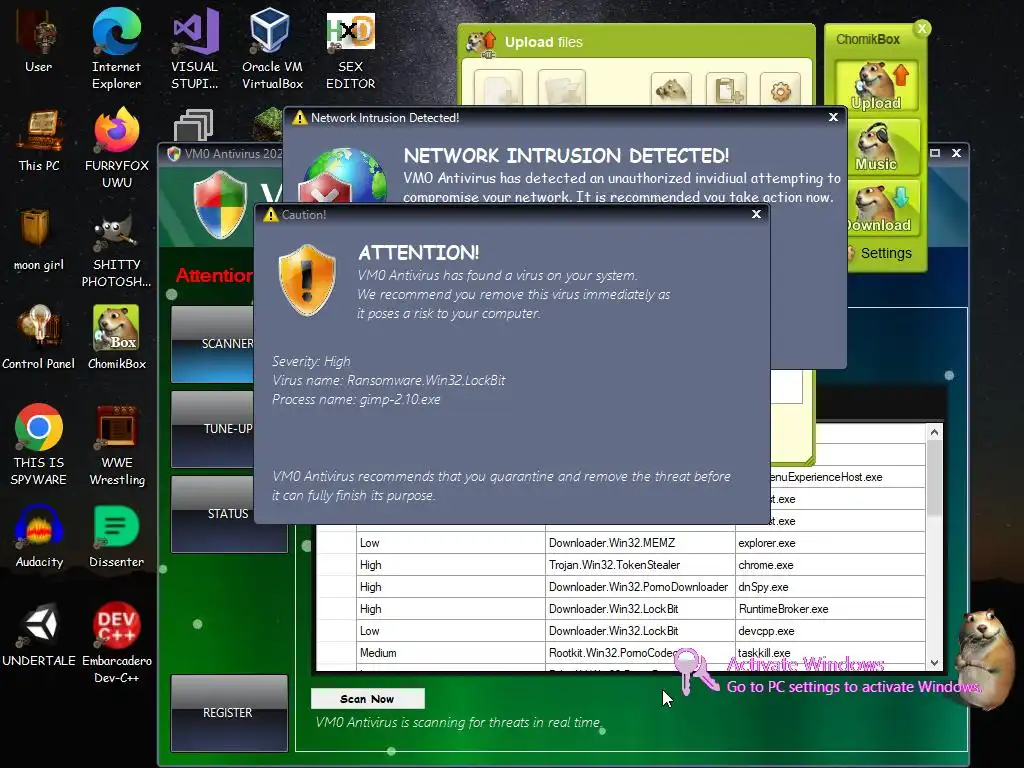Open the VISUAL STUPI... desktop icon
The image size is (1024, 768).
click(194, 49)
